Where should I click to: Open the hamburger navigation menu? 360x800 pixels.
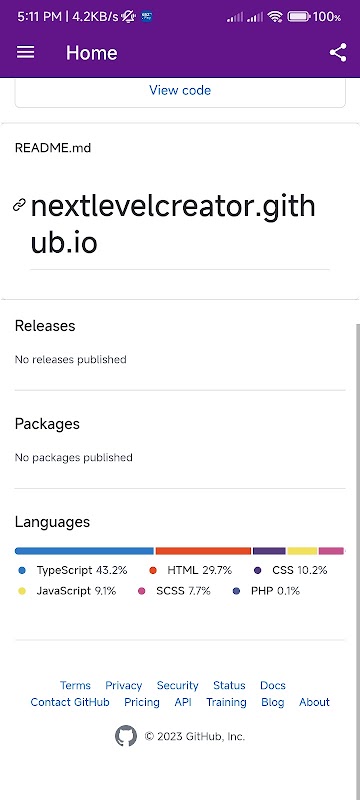point(25,52)
